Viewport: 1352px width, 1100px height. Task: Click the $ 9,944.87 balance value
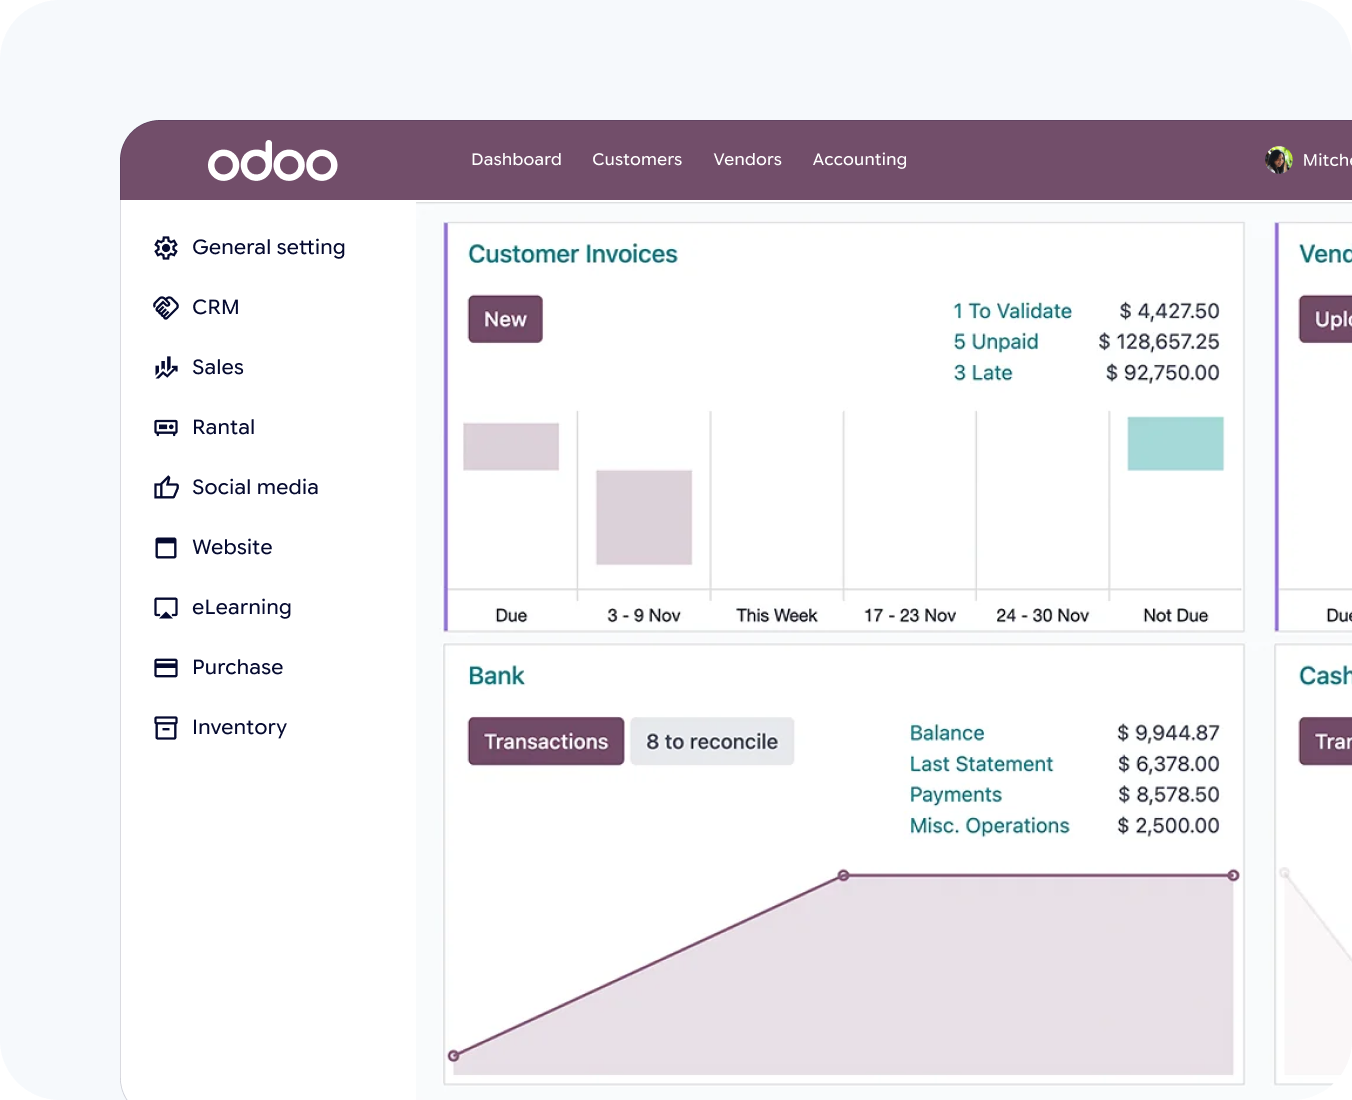tap(1168, 733)
